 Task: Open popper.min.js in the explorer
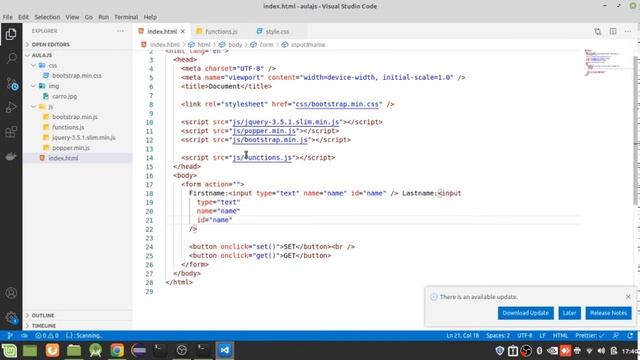tap(71, 148)
